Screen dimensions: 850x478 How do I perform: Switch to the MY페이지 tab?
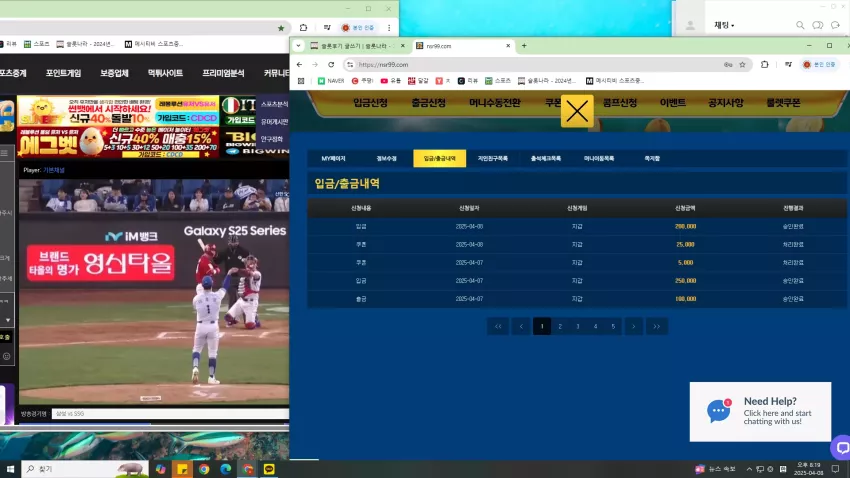[333, 158]
